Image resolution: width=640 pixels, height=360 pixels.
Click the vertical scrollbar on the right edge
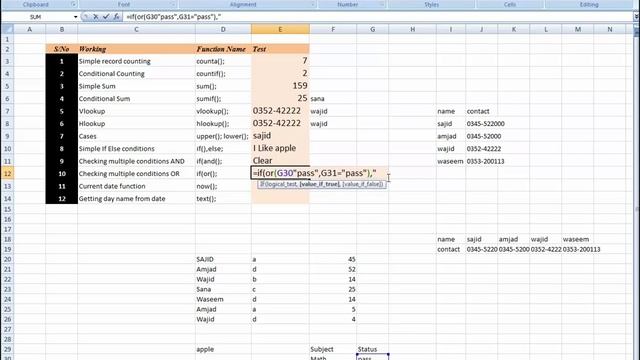pyautogui.click(x=636, y=196)
